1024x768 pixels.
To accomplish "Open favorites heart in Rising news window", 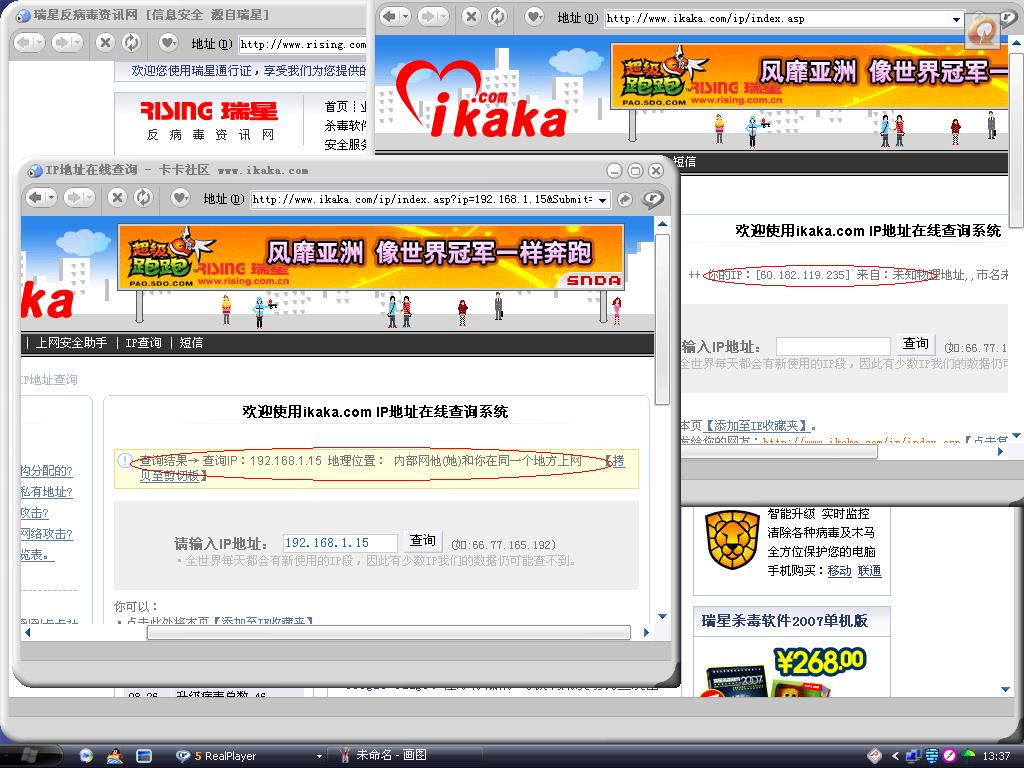I will (x=168, y=43).
